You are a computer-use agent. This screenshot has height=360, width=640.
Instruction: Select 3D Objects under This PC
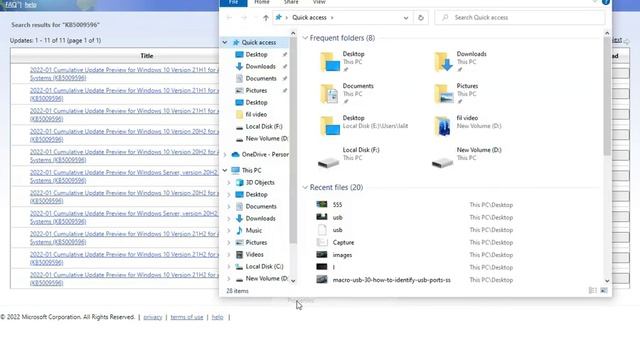point(260,182)
